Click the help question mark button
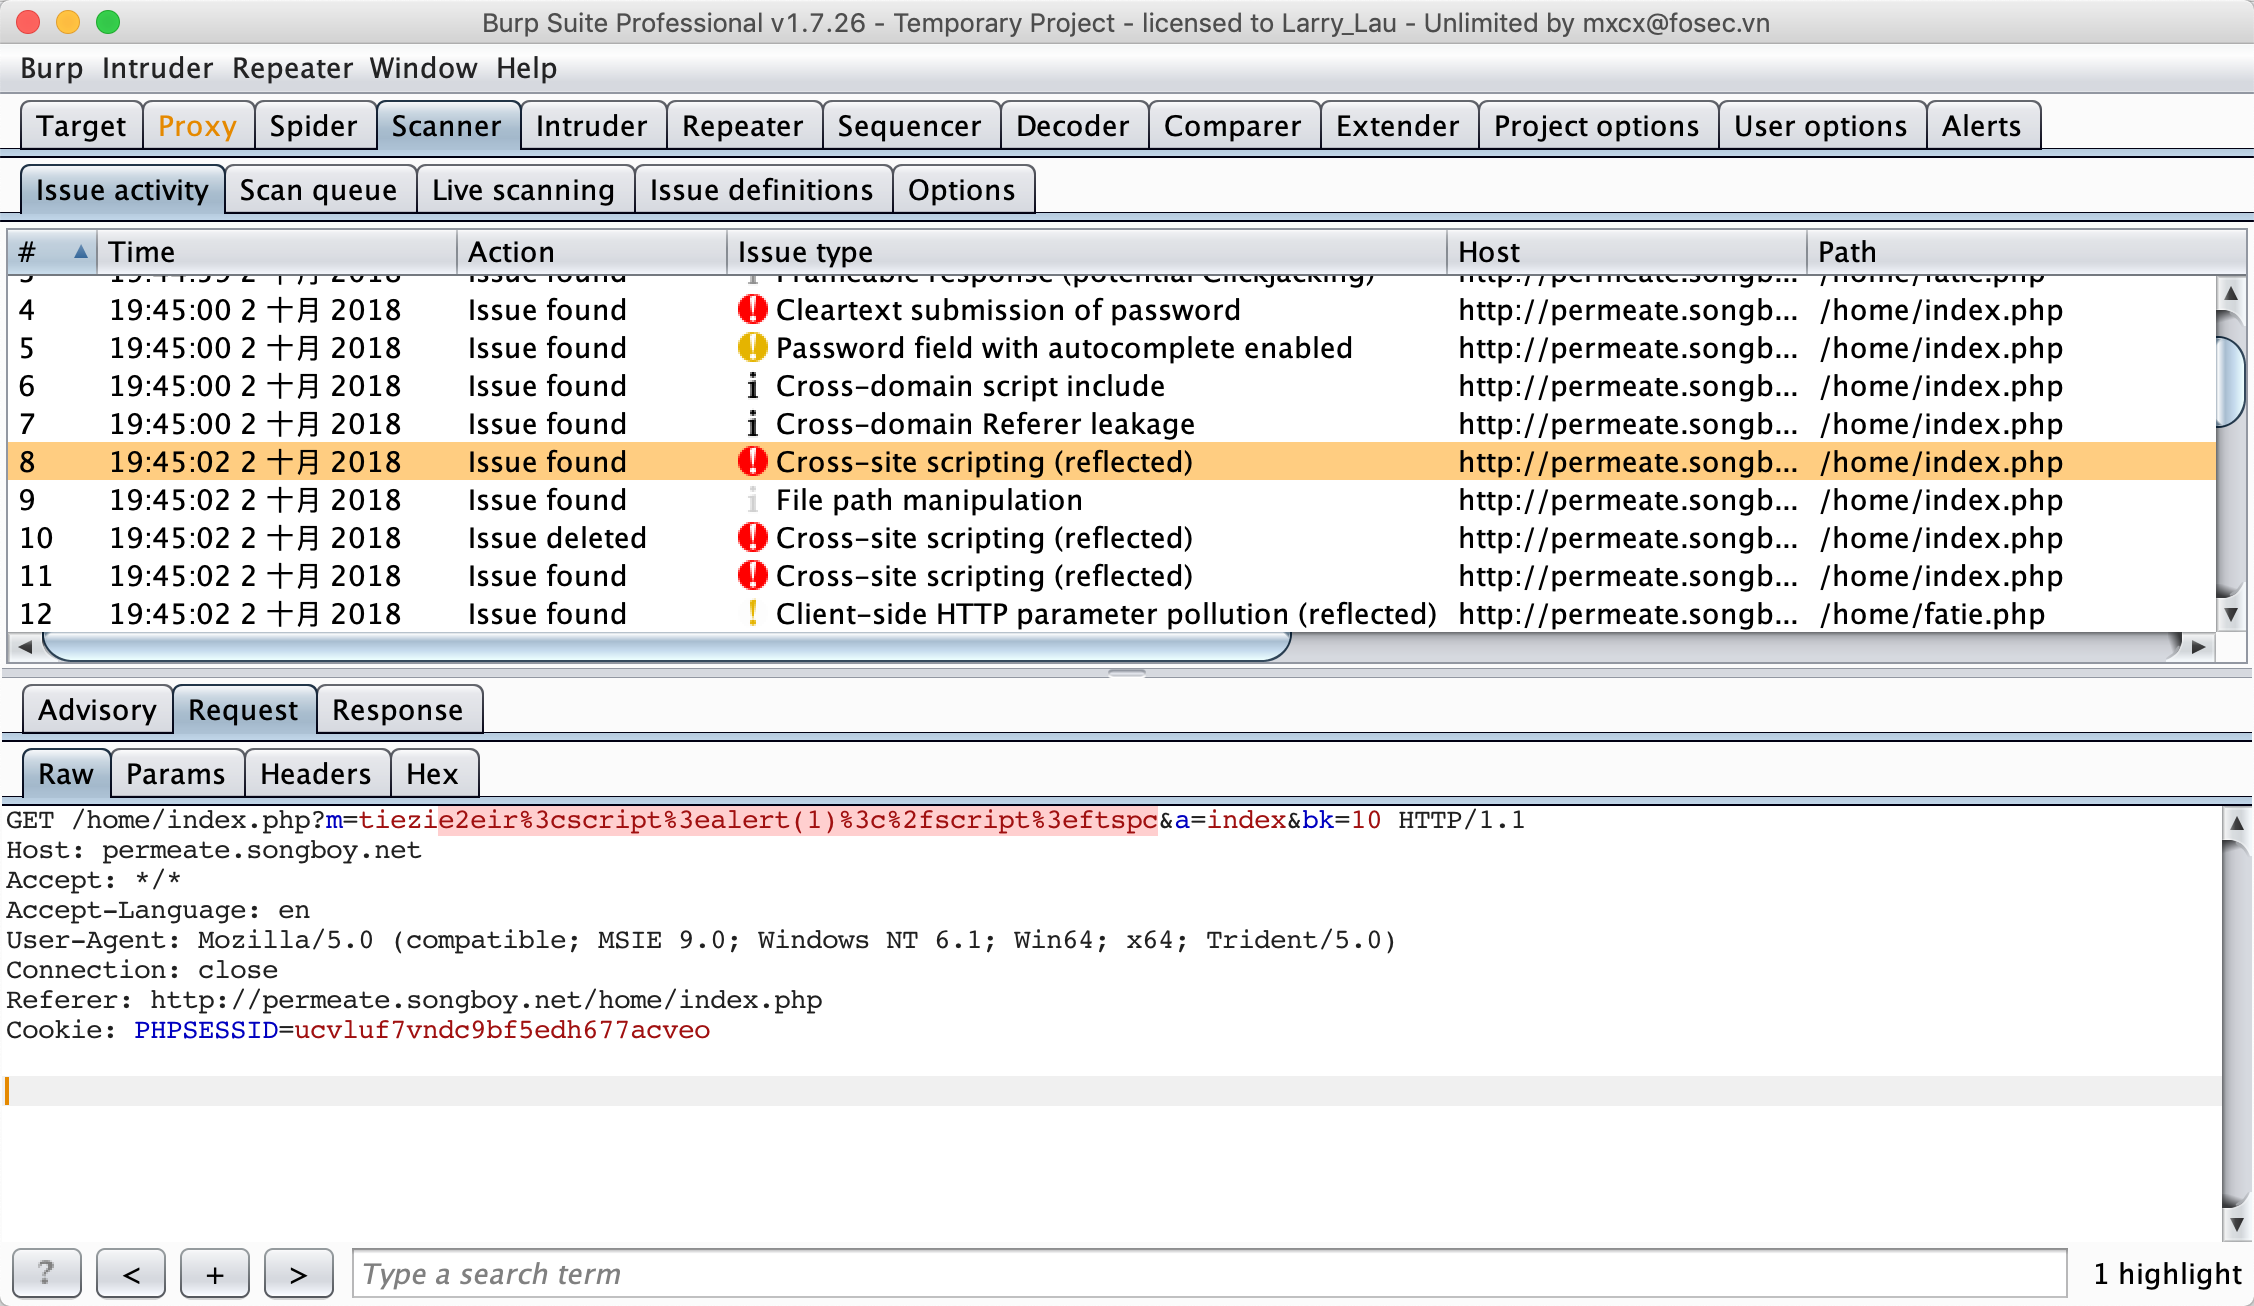This screenshot has width=2254, height=1306. (46, 1274)
